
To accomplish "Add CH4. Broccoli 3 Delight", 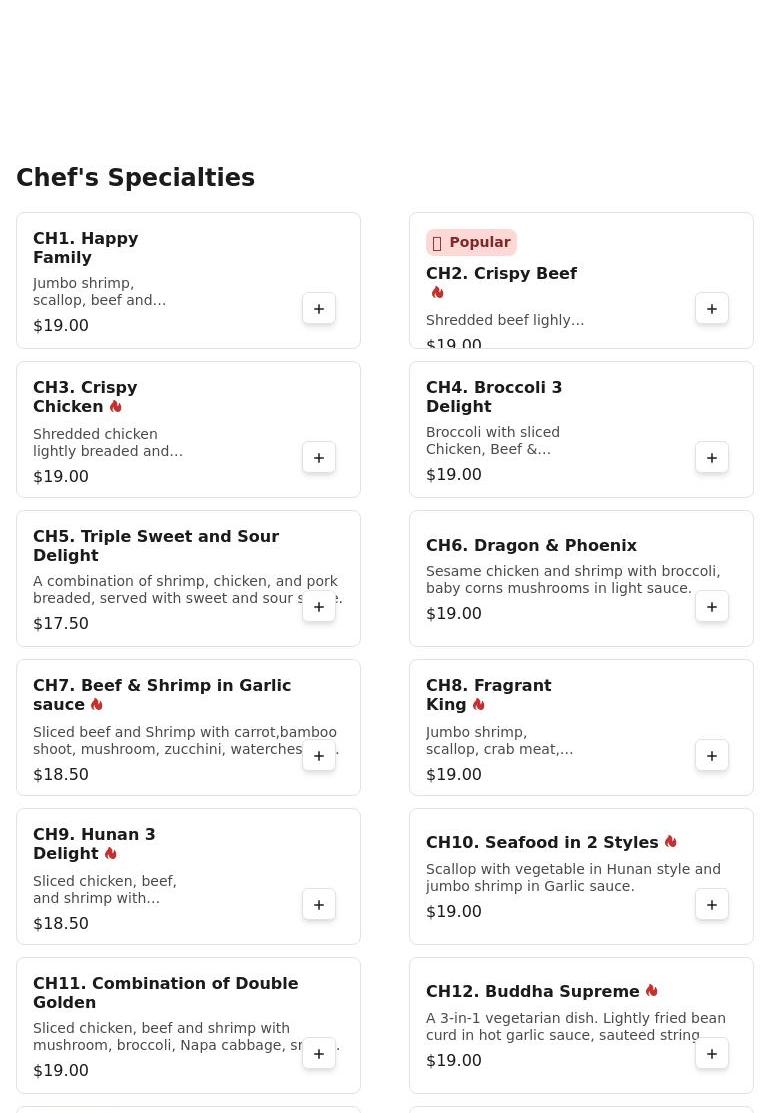I will coord(712,458).
